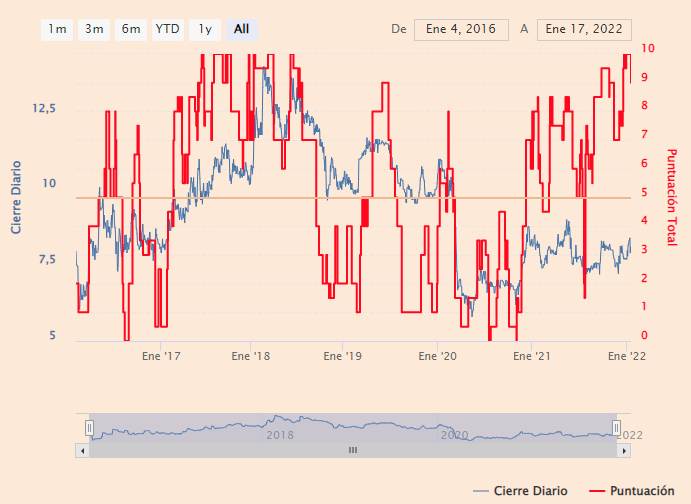The height and width of the screenshot is (504, 691).
Task: Click the 2020 label in navigator
Action: [454, 435]
